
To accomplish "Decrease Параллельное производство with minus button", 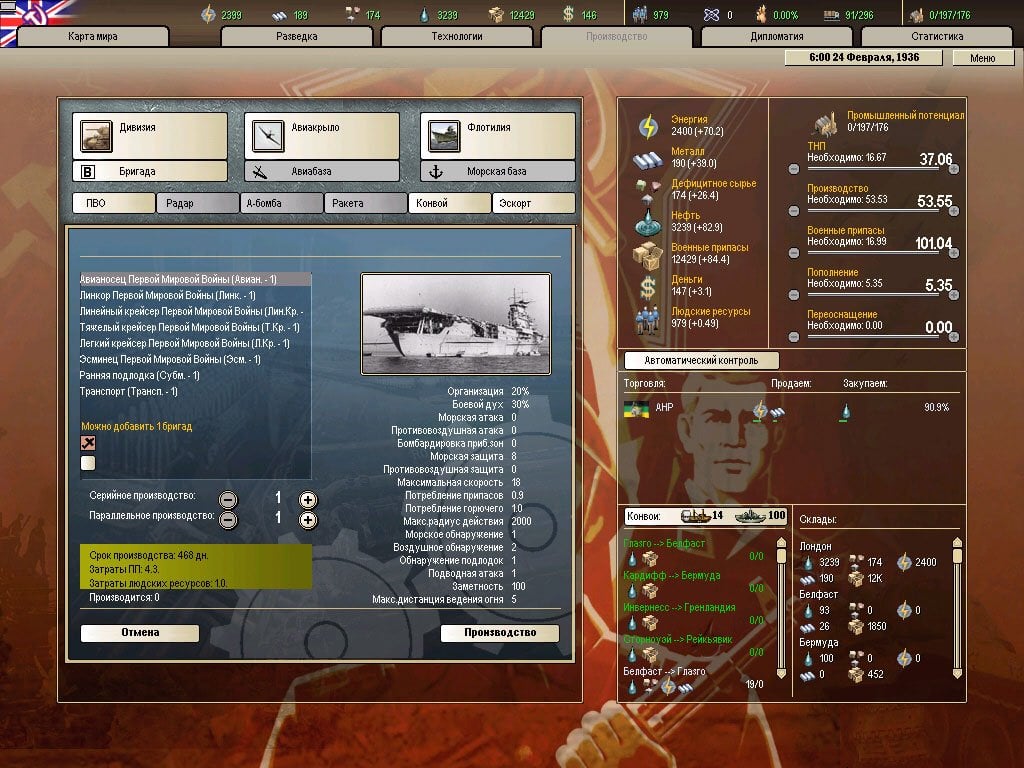I will tap(229, 520).
